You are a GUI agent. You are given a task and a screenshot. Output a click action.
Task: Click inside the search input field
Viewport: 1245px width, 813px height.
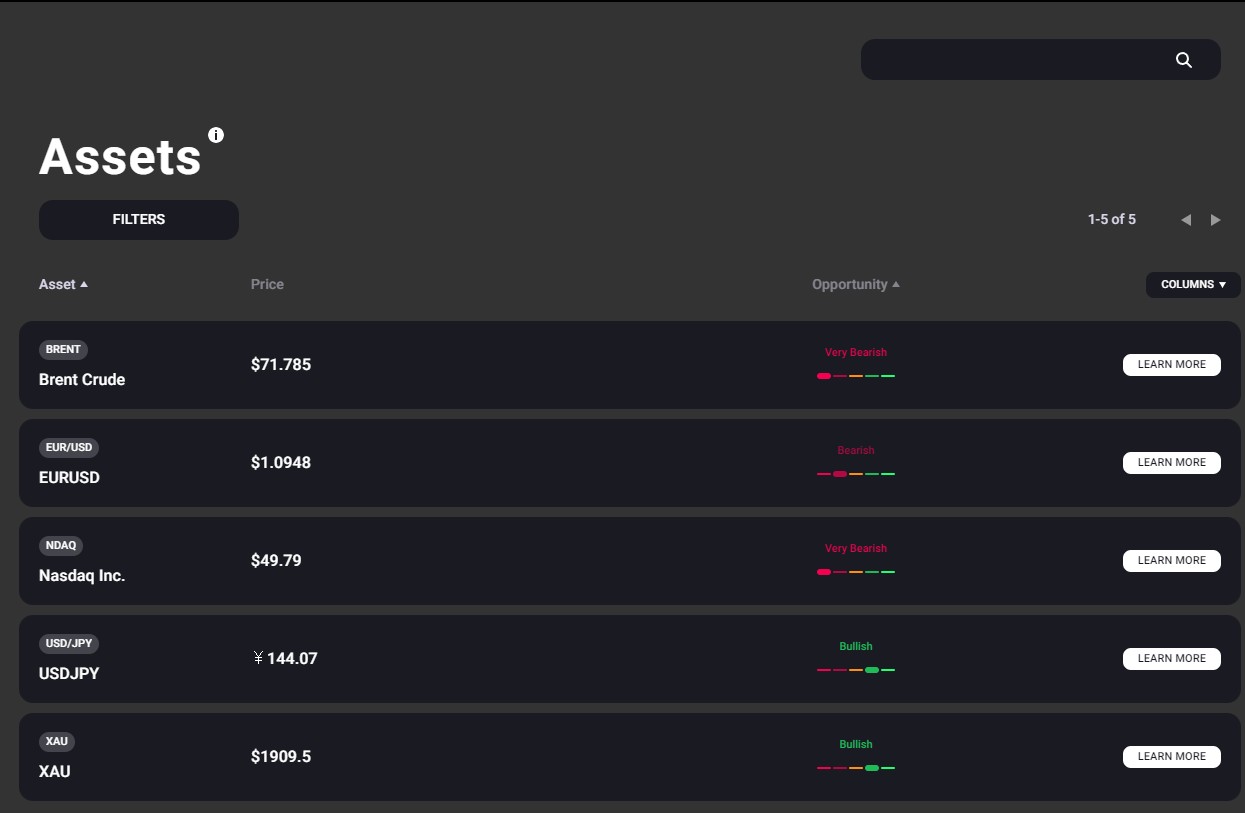click(x=1010, y=60)
